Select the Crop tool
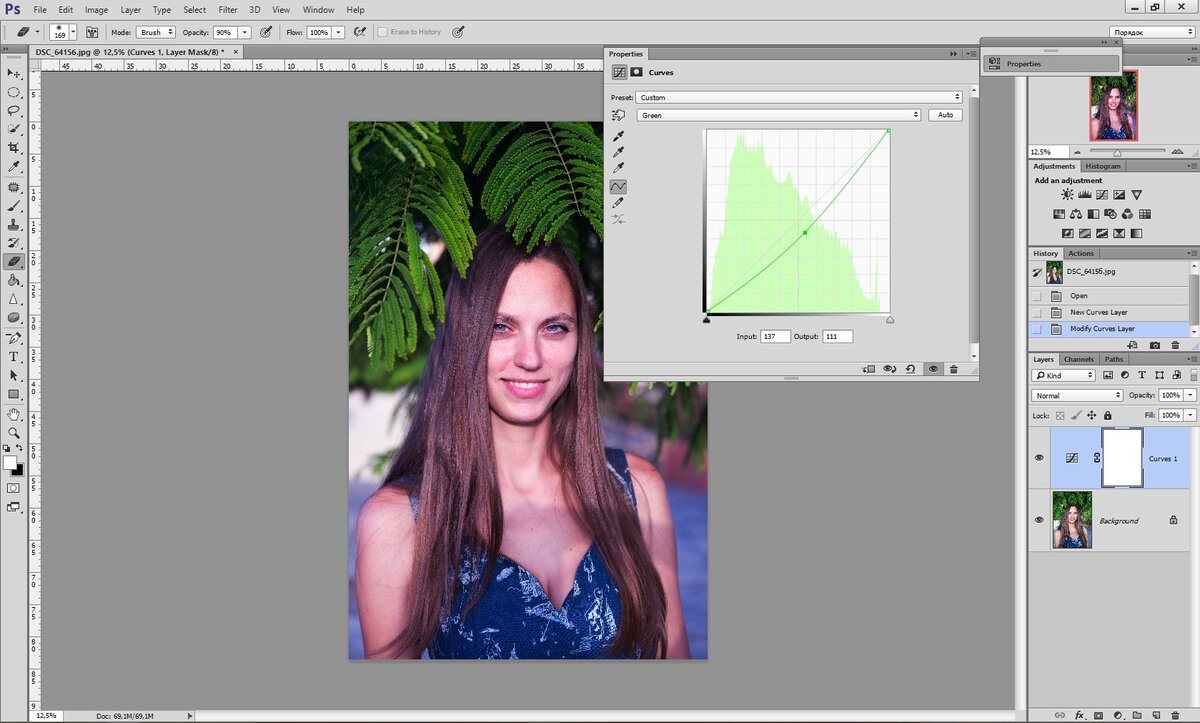Screen dimensions: 1200x723 (15, 148)
